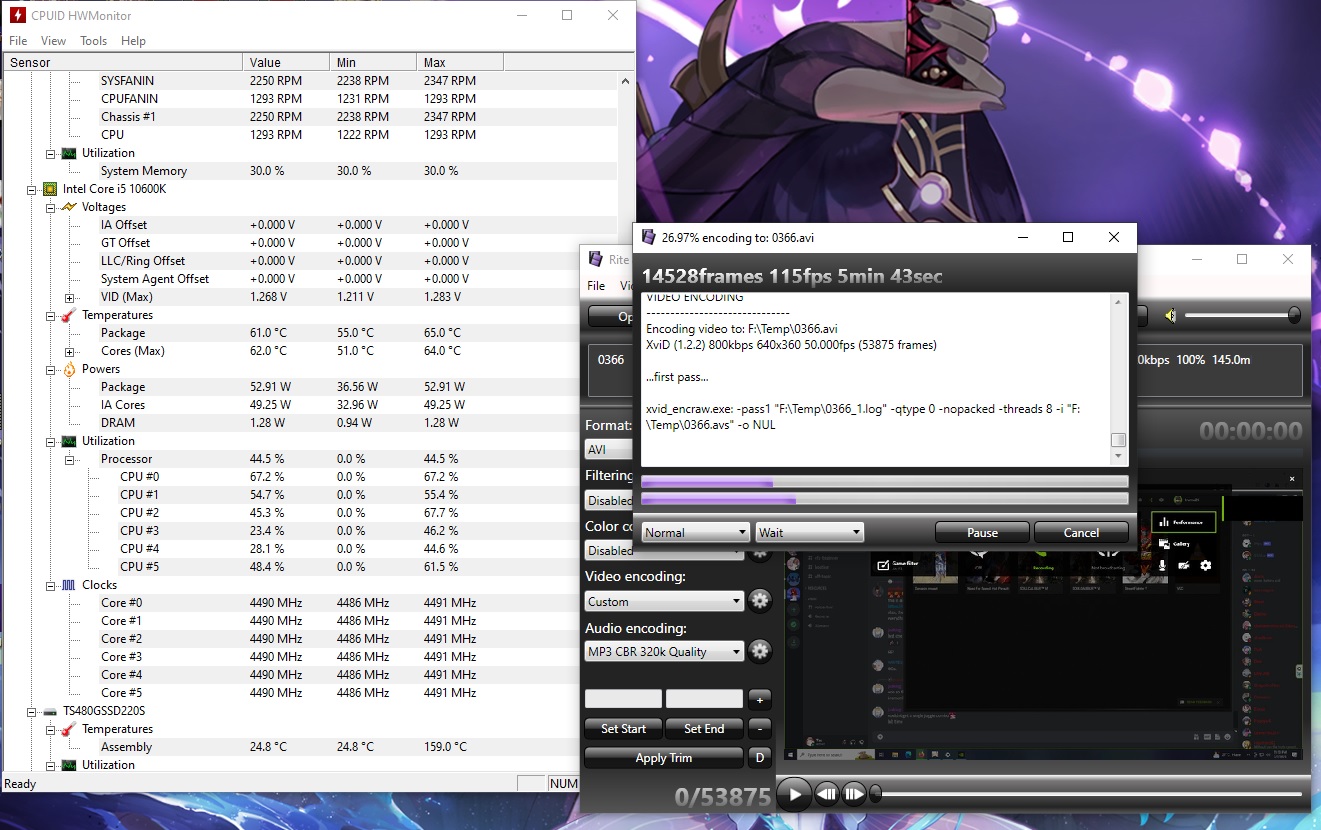Open the Normal priority dropdown
This screenshot has width=1321, height=830.
pyautogui.click(x=695, y=533)
